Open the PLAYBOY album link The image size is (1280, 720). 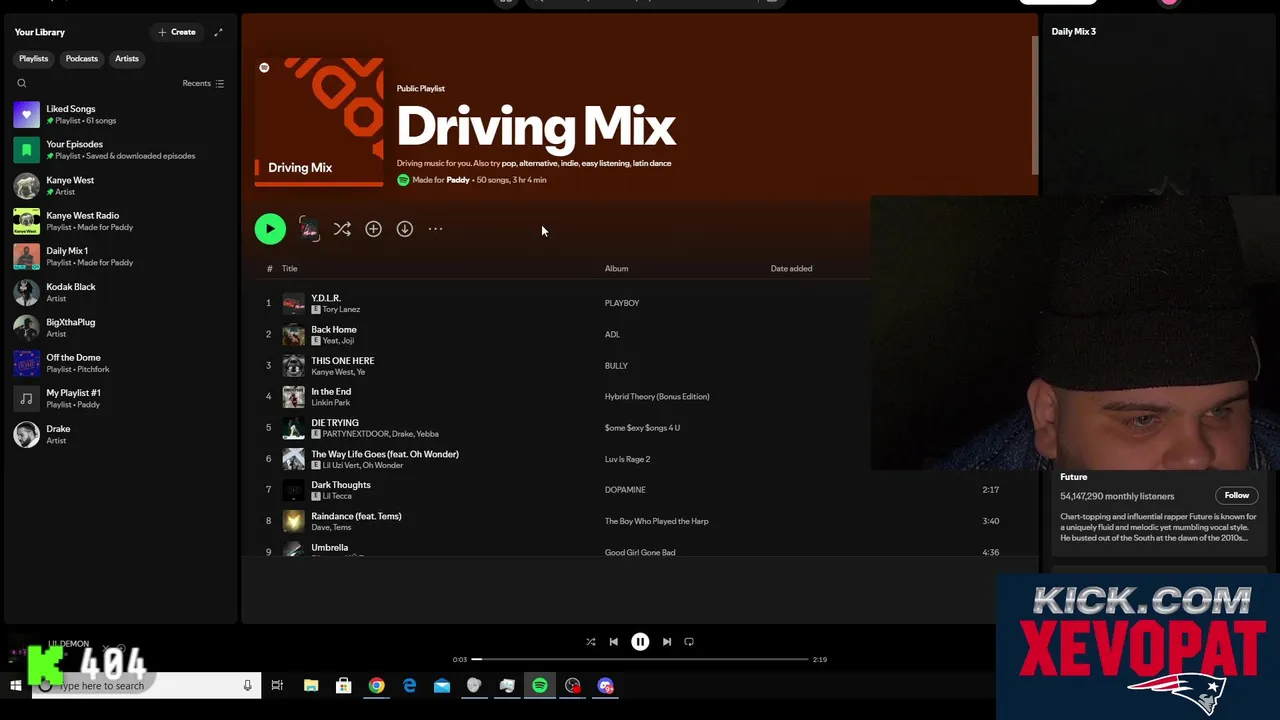[x=622, y=303]
